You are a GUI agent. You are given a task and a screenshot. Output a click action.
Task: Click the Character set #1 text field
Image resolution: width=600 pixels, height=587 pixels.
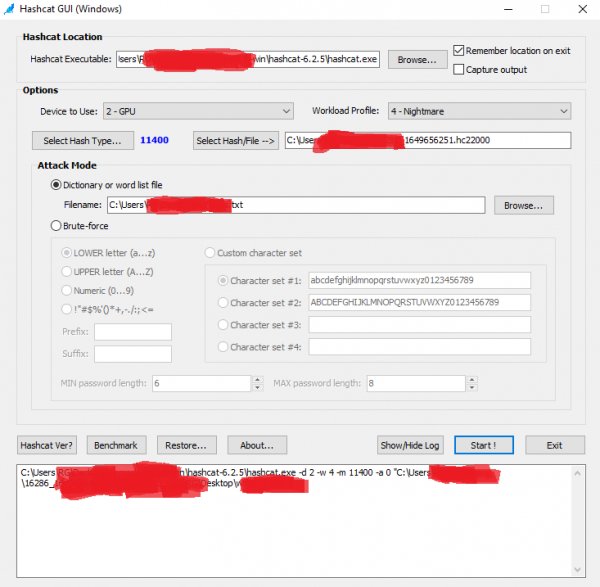pyautogui.click(x=419, y=280)
